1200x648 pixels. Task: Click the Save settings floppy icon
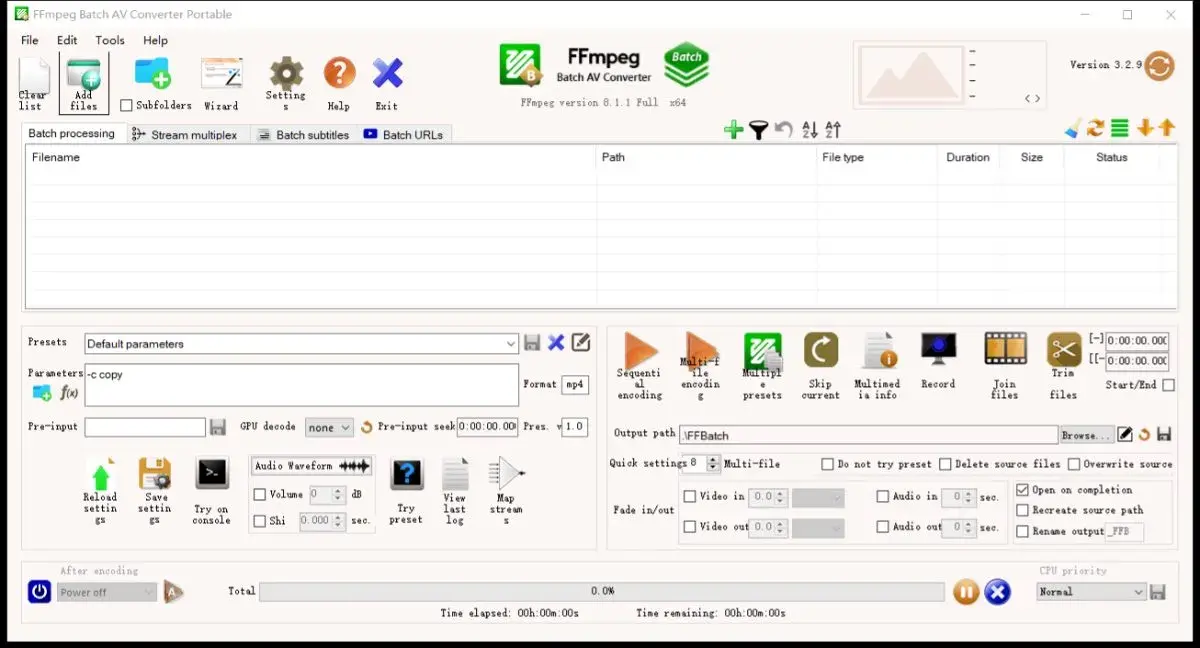[155, 474]
